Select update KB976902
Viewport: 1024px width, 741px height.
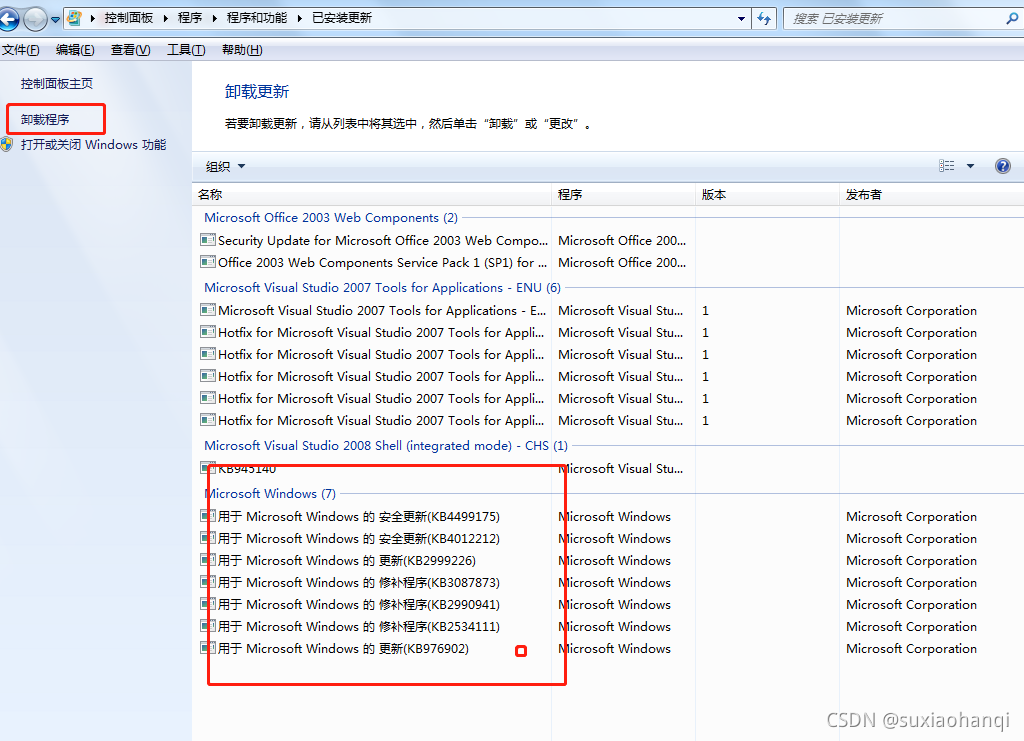tap(343, 648)
